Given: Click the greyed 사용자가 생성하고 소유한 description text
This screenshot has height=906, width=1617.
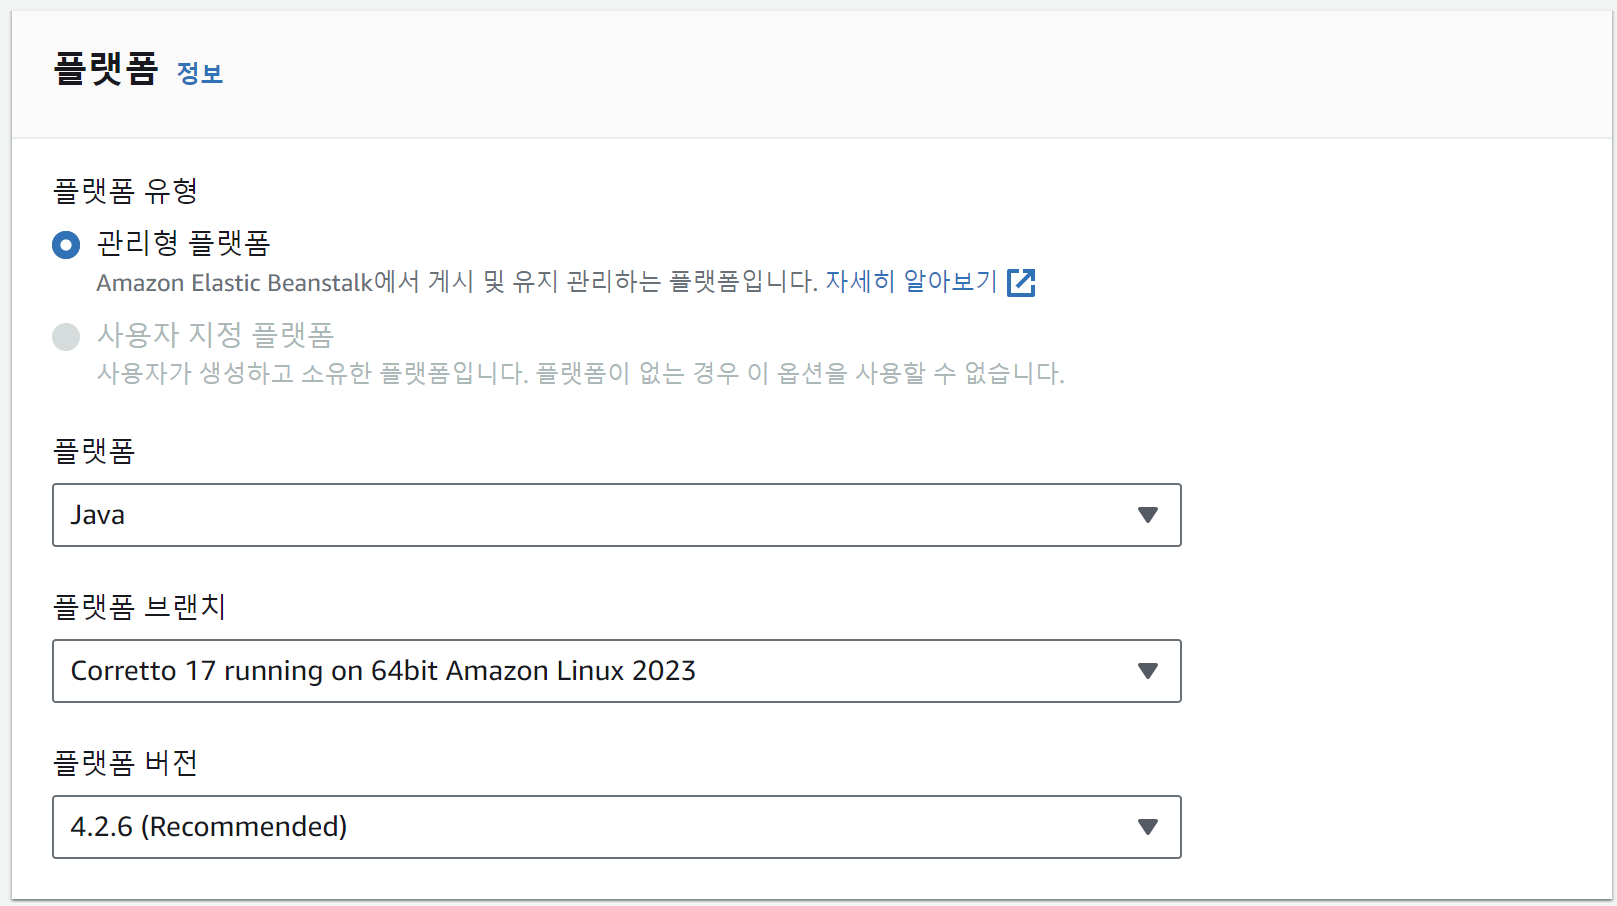Looking at the screenshot, I should coord(580,374).
